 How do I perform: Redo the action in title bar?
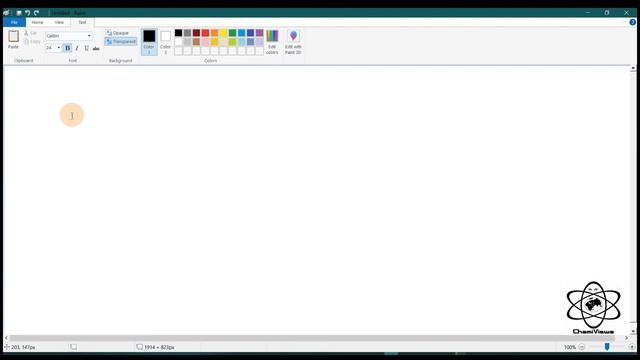(x=36, y=13)
